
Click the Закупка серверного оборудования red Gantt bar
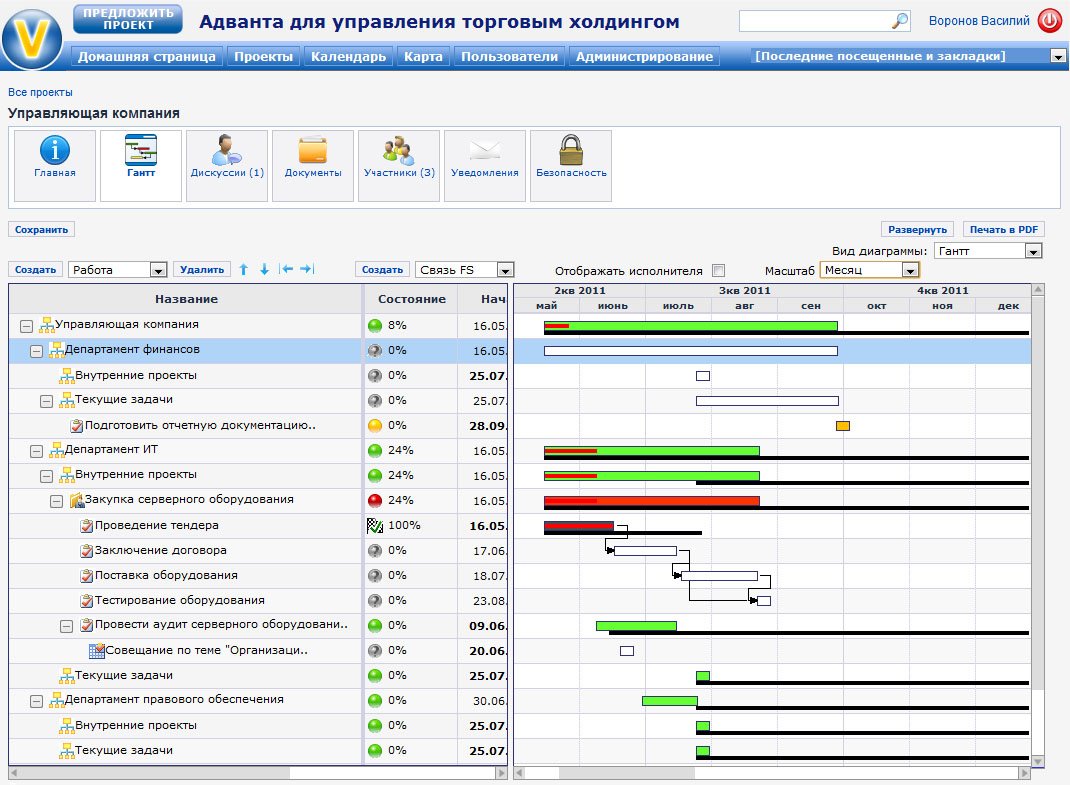[x=652, y=501]
